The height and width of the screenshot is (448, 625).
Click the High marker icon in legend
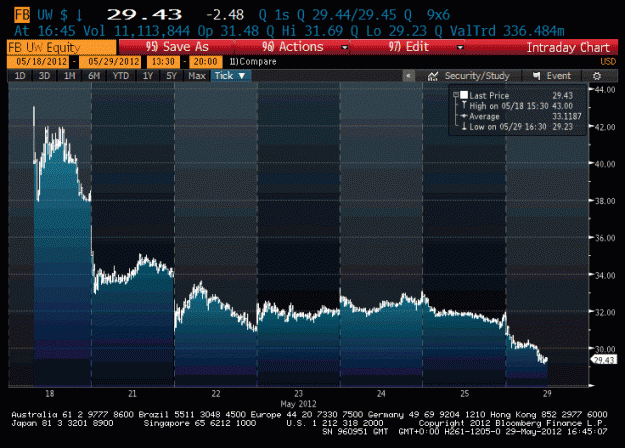coord(464,106)
